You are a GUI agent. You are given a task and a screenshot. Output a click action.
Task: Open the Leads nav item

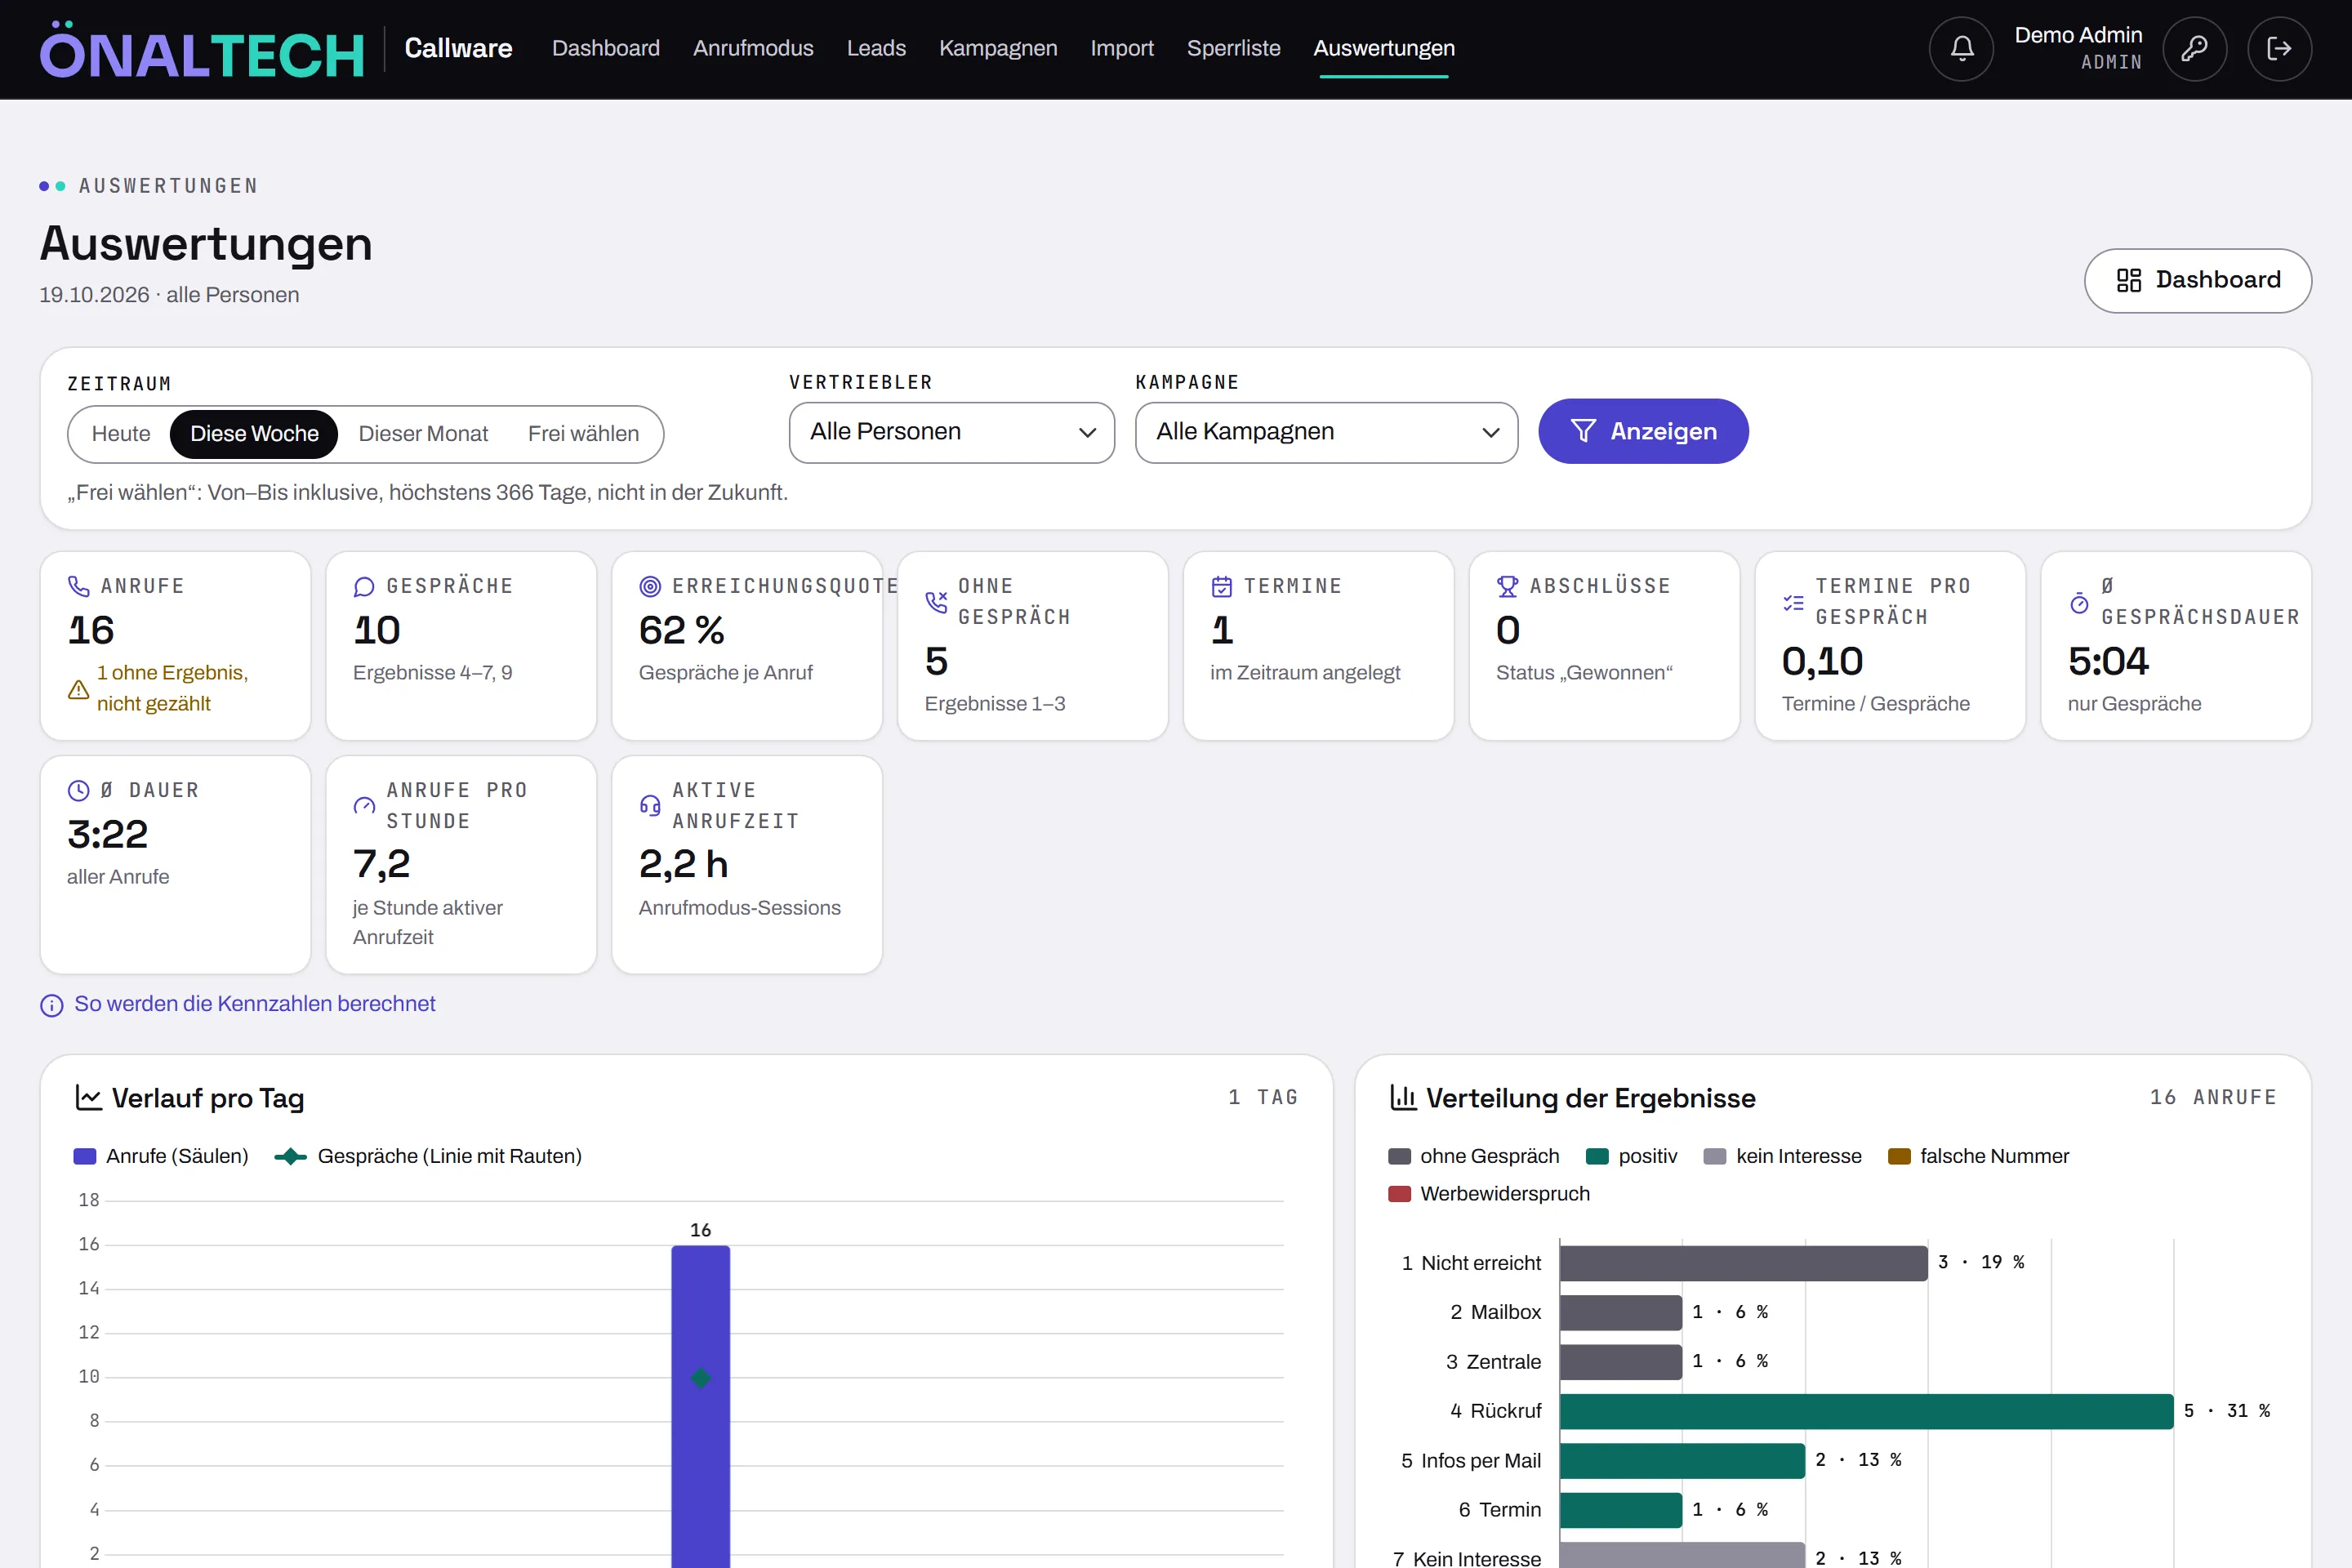[x=876, y=48]
